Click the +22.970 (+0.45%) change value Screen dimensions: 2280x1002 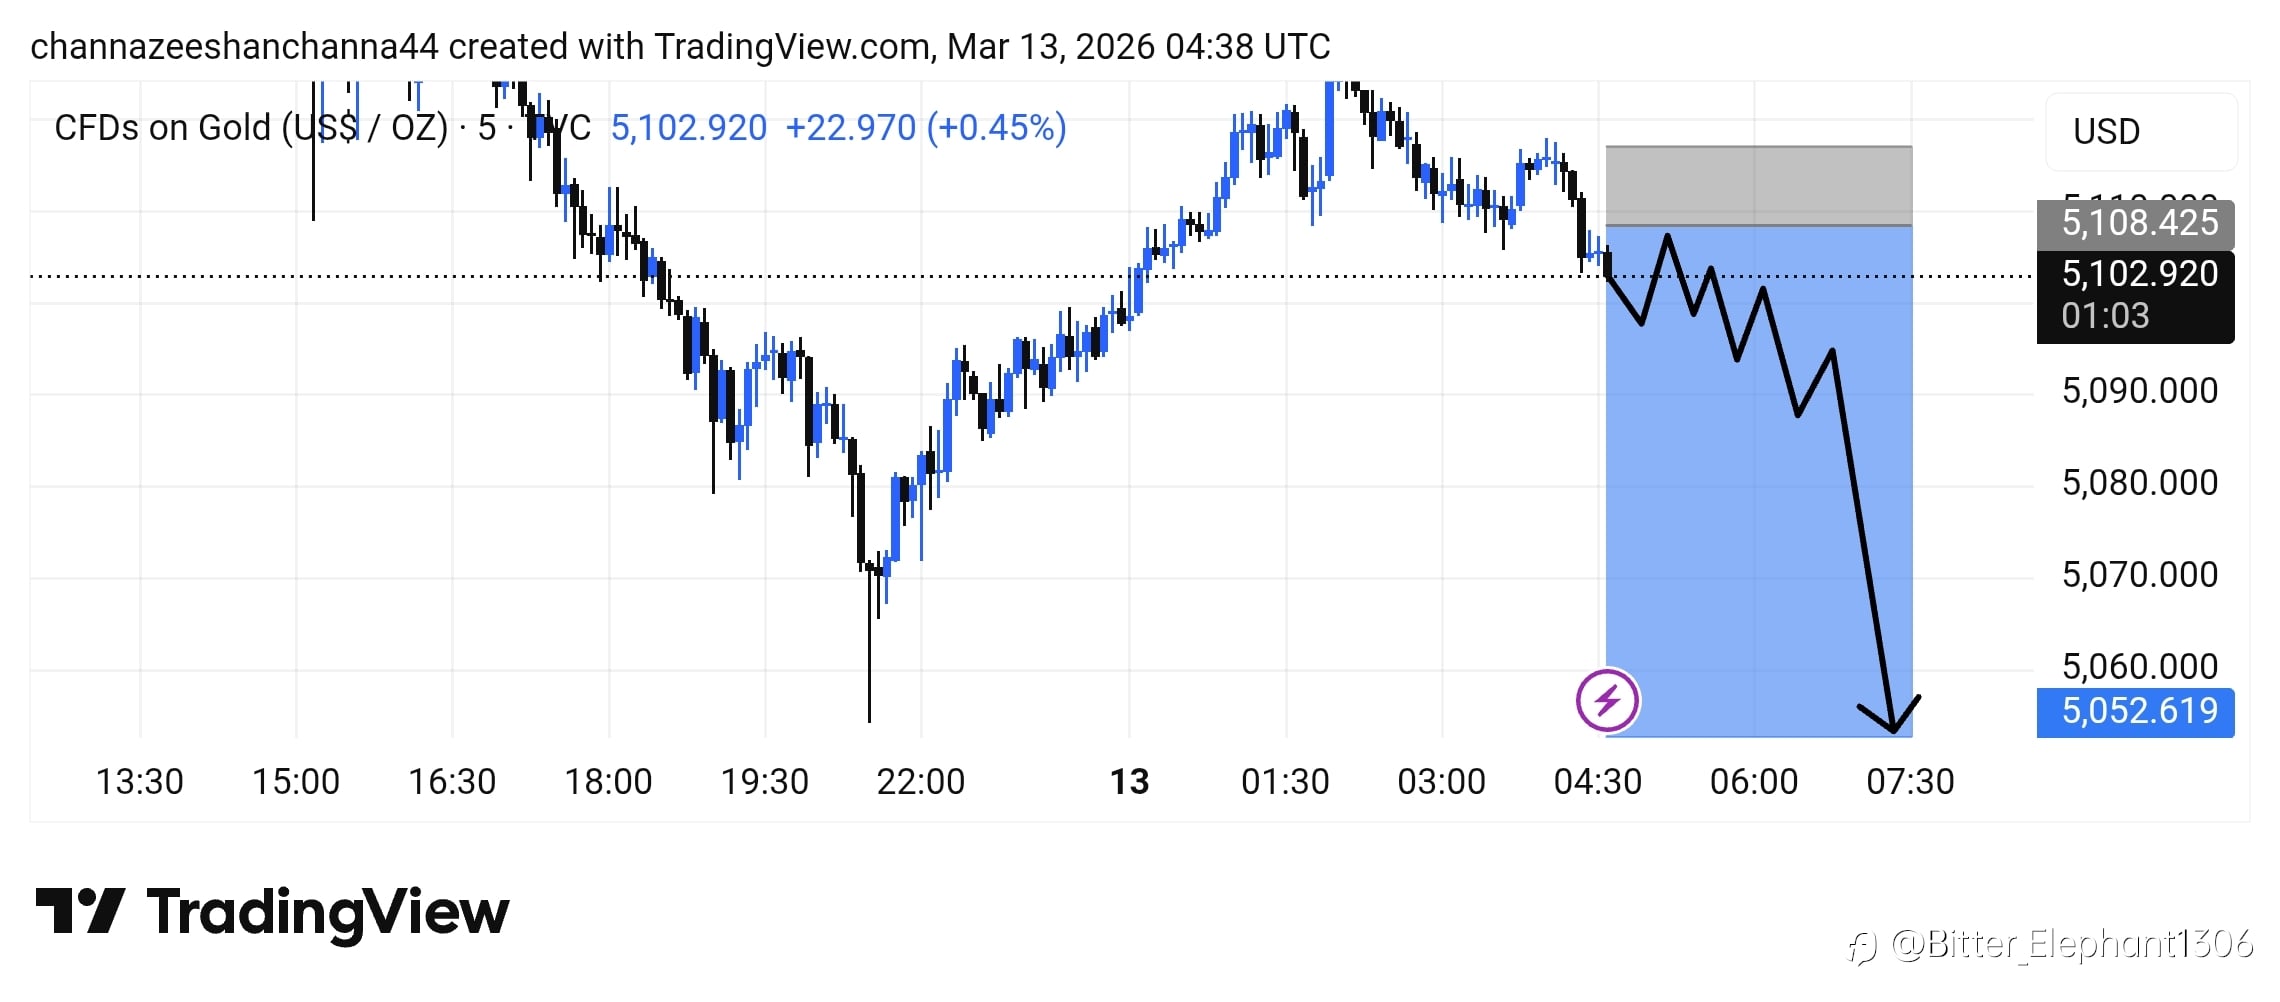click(925, 129)
